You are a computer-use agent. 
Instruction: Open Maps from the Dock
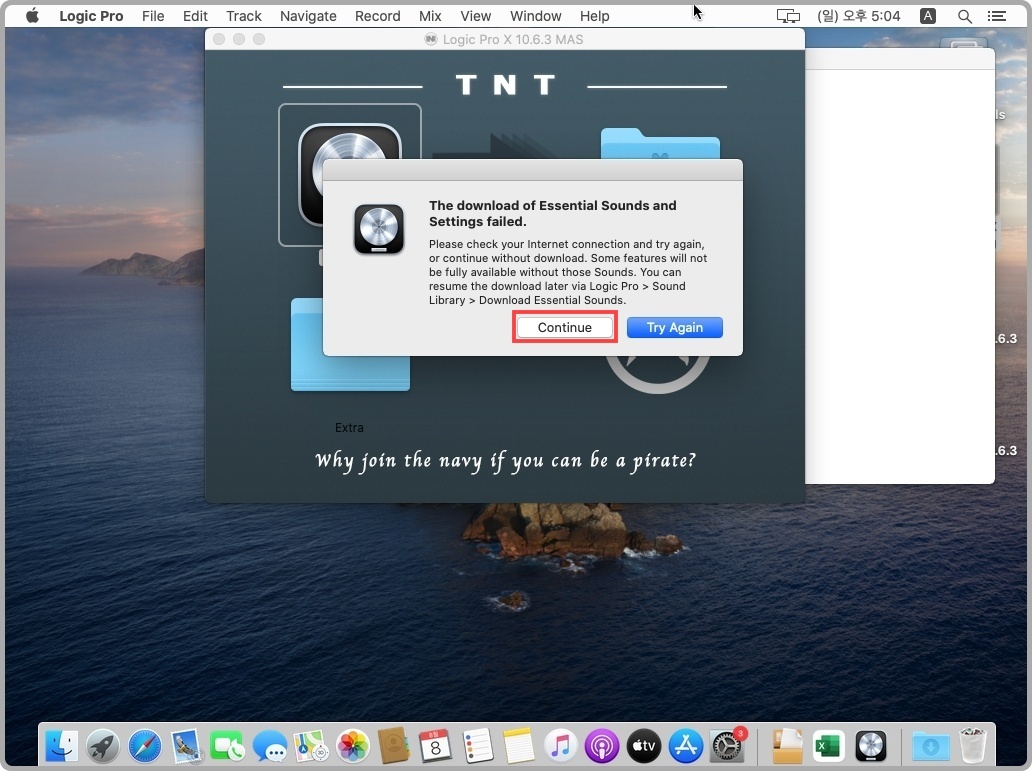click(x=311, y=746)
